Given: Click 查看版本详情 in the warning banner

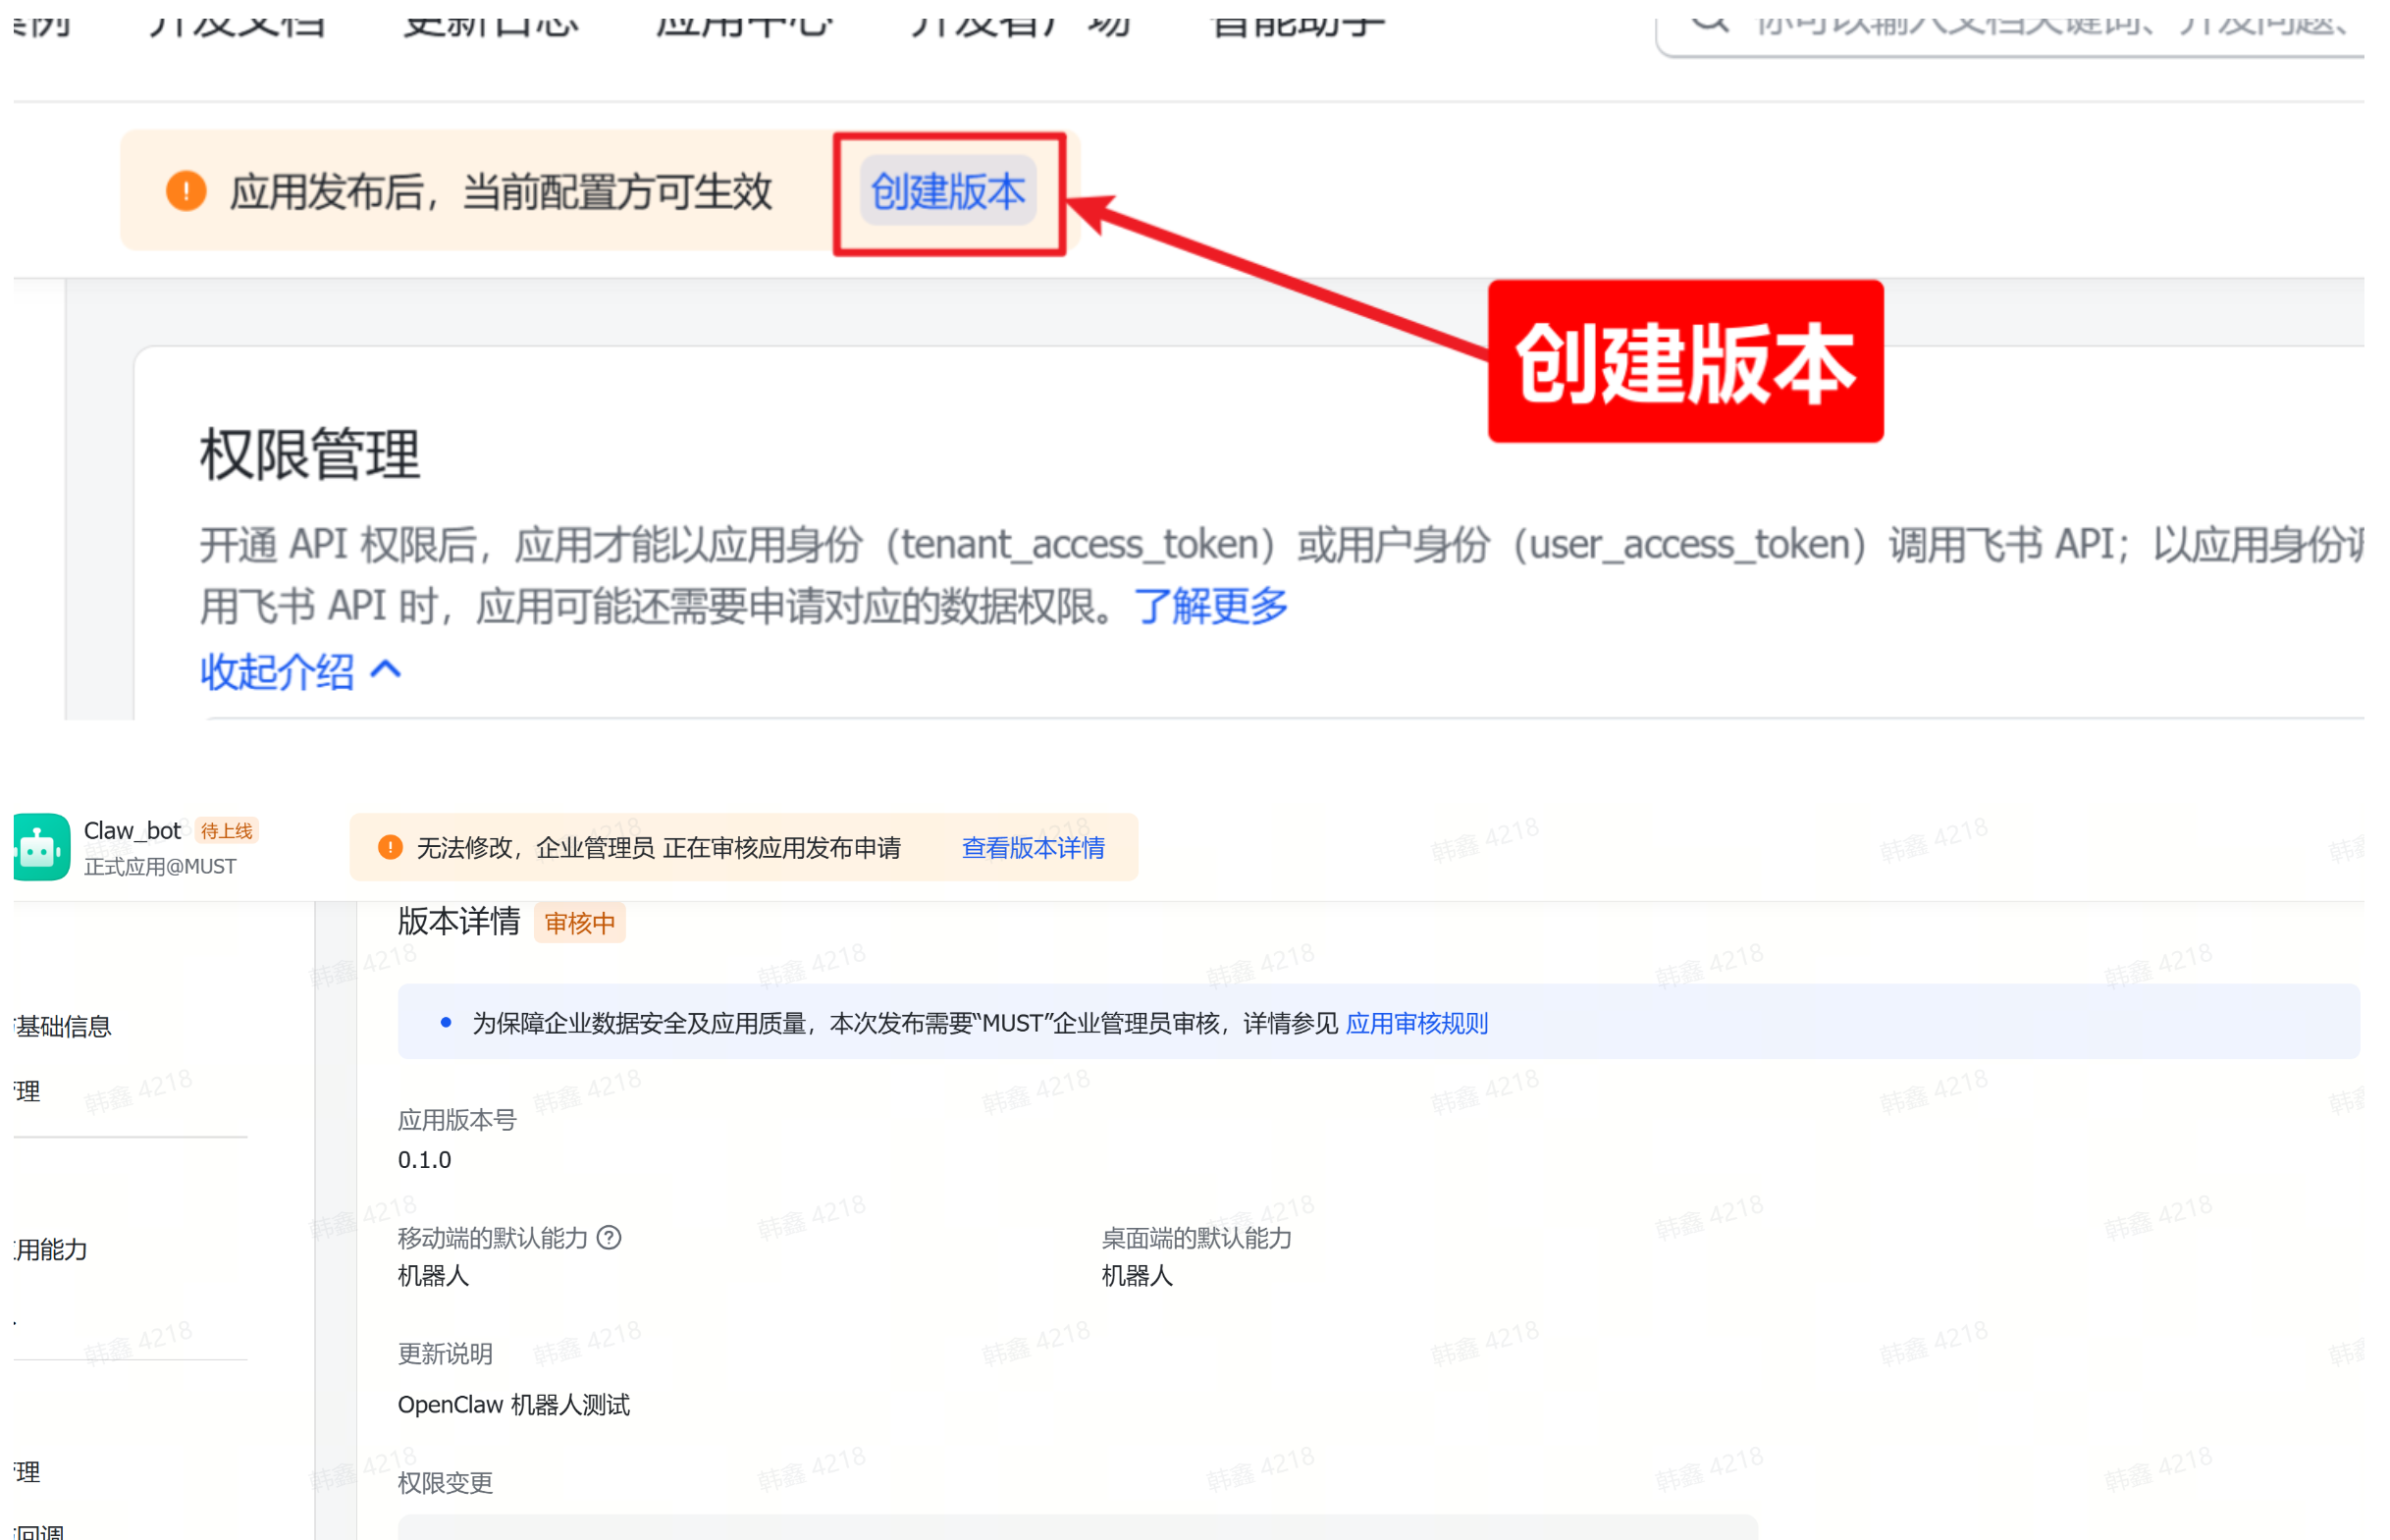Looking at the screenshot, I should [x=1033, y=847].
